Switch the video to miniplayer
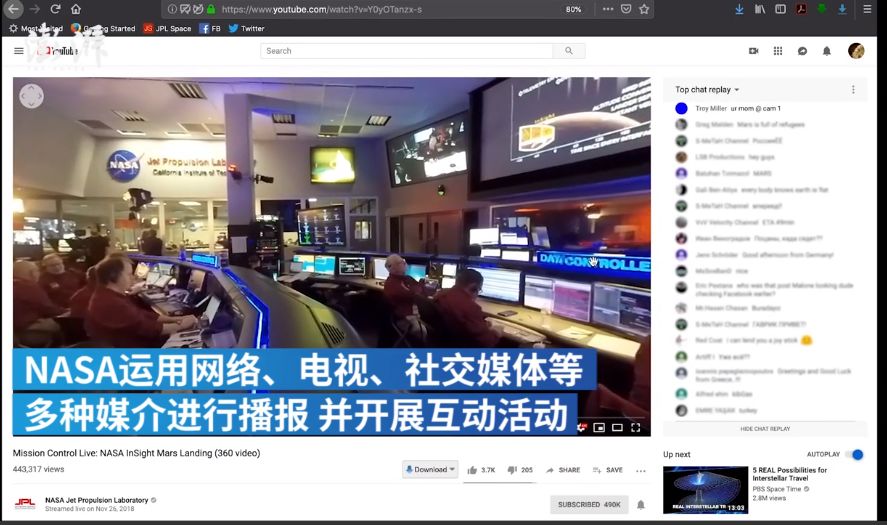 tap(599, 427)
